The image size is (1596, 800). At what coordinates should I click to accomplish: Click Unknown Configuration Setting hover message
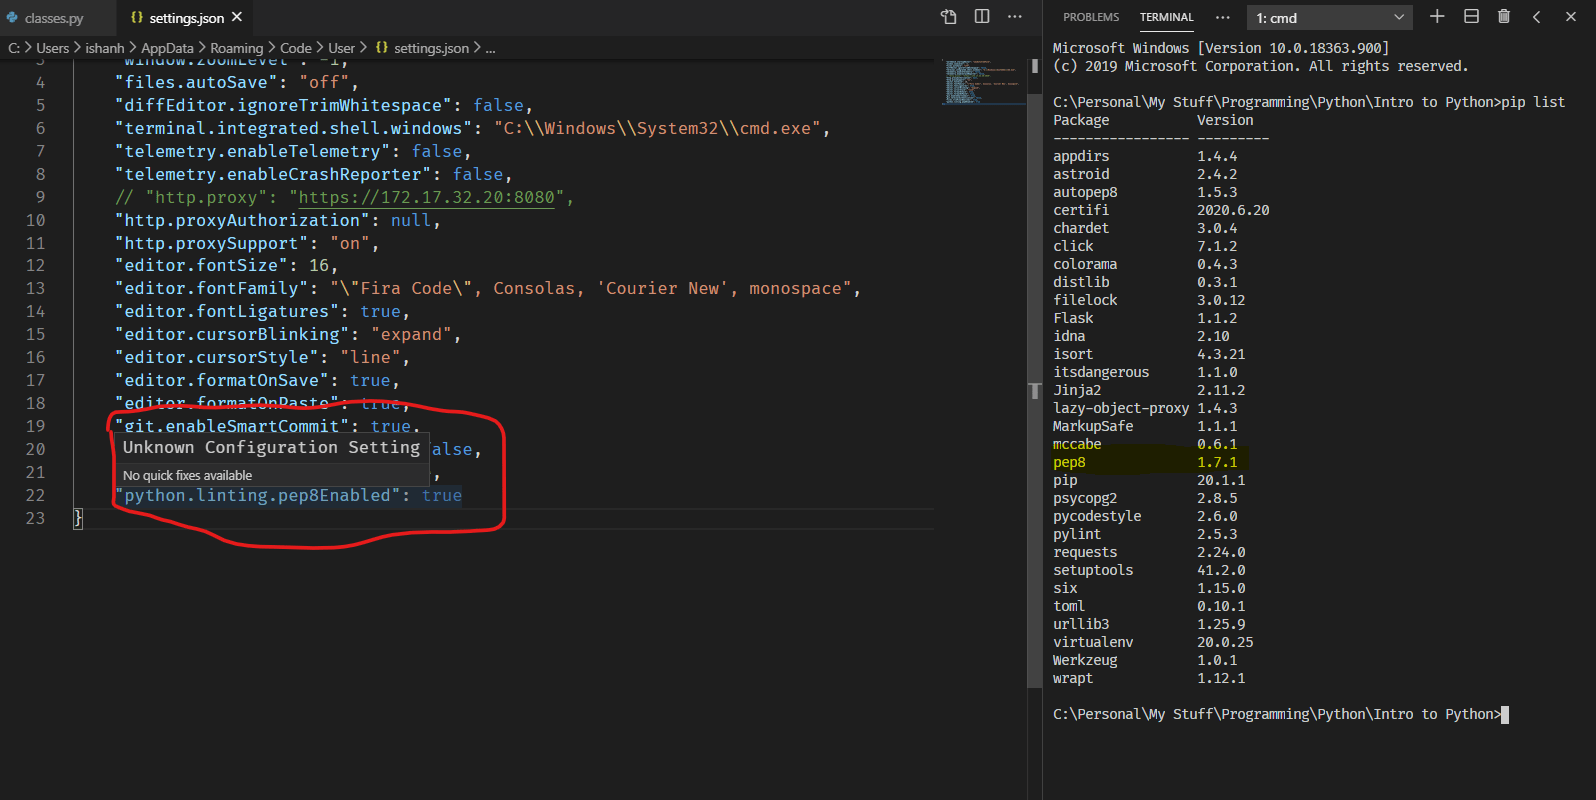tap(271, 447)
